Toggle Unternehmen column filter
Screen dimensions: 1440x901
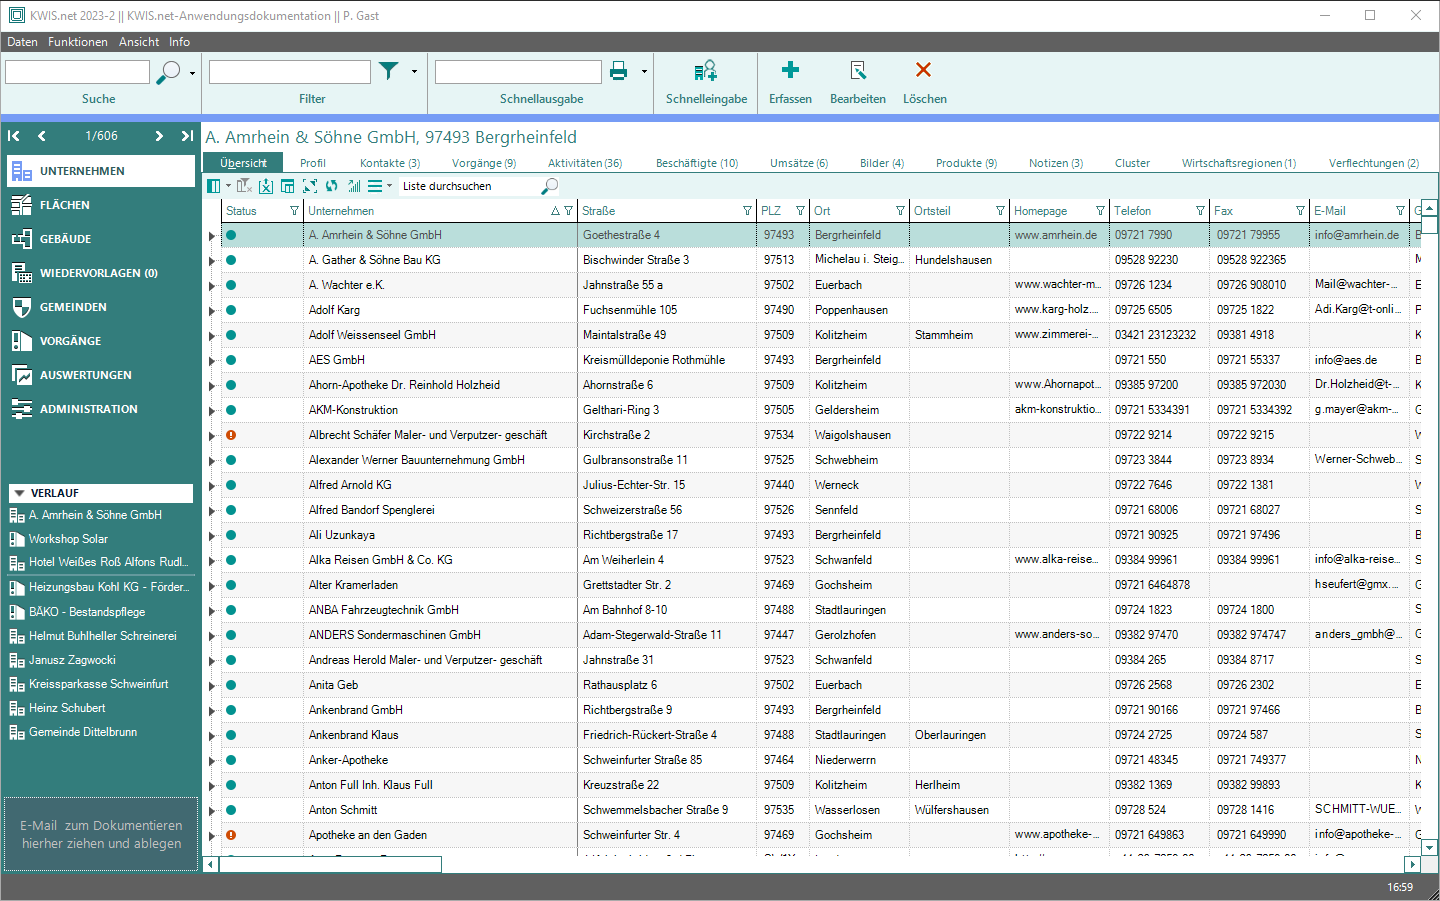568,211
